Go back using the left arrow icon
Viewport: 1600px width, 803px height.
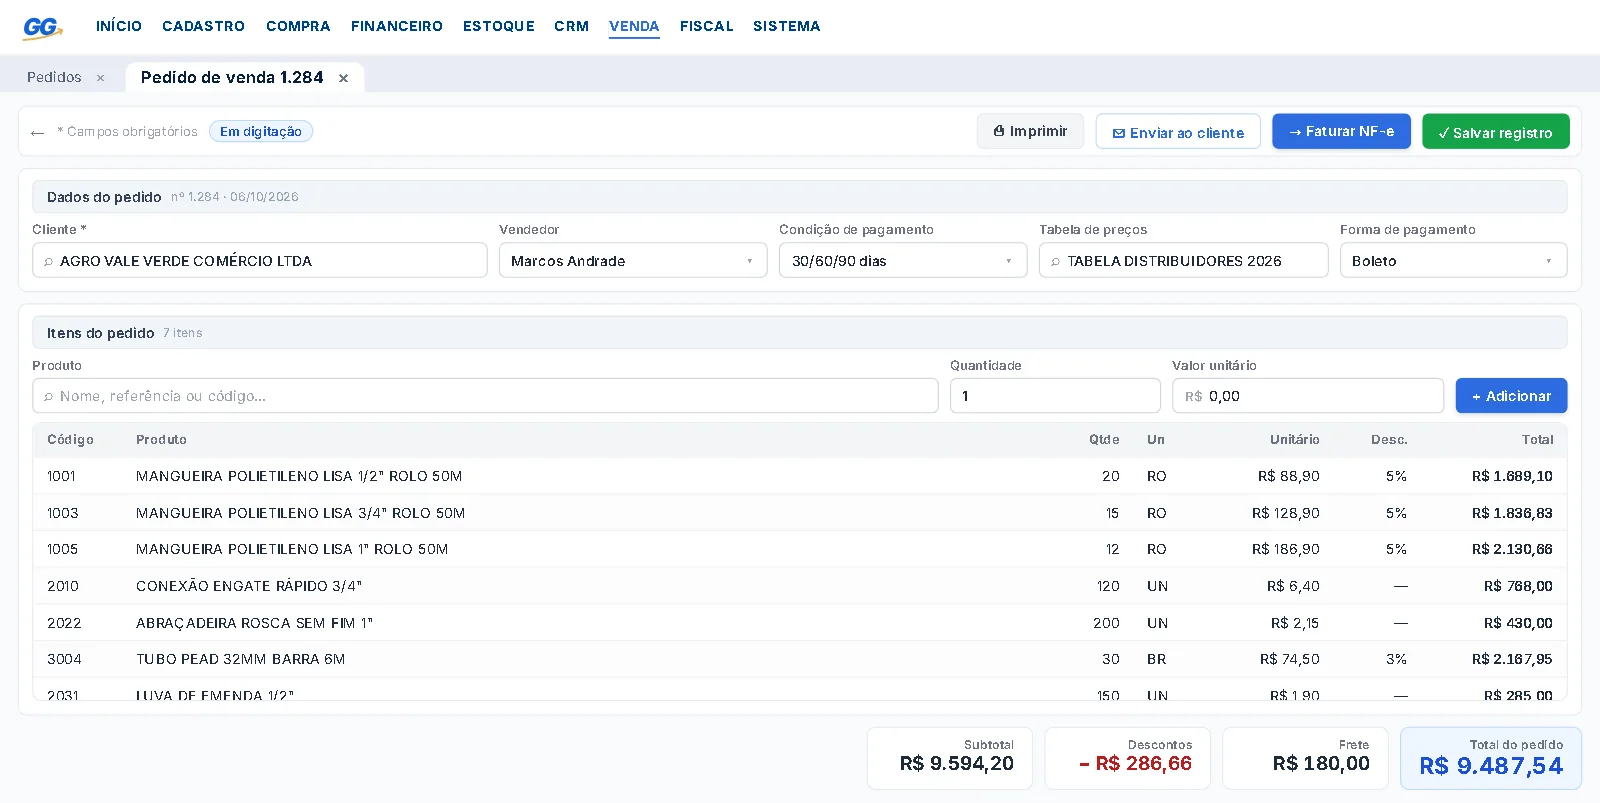tap(38, 133)
